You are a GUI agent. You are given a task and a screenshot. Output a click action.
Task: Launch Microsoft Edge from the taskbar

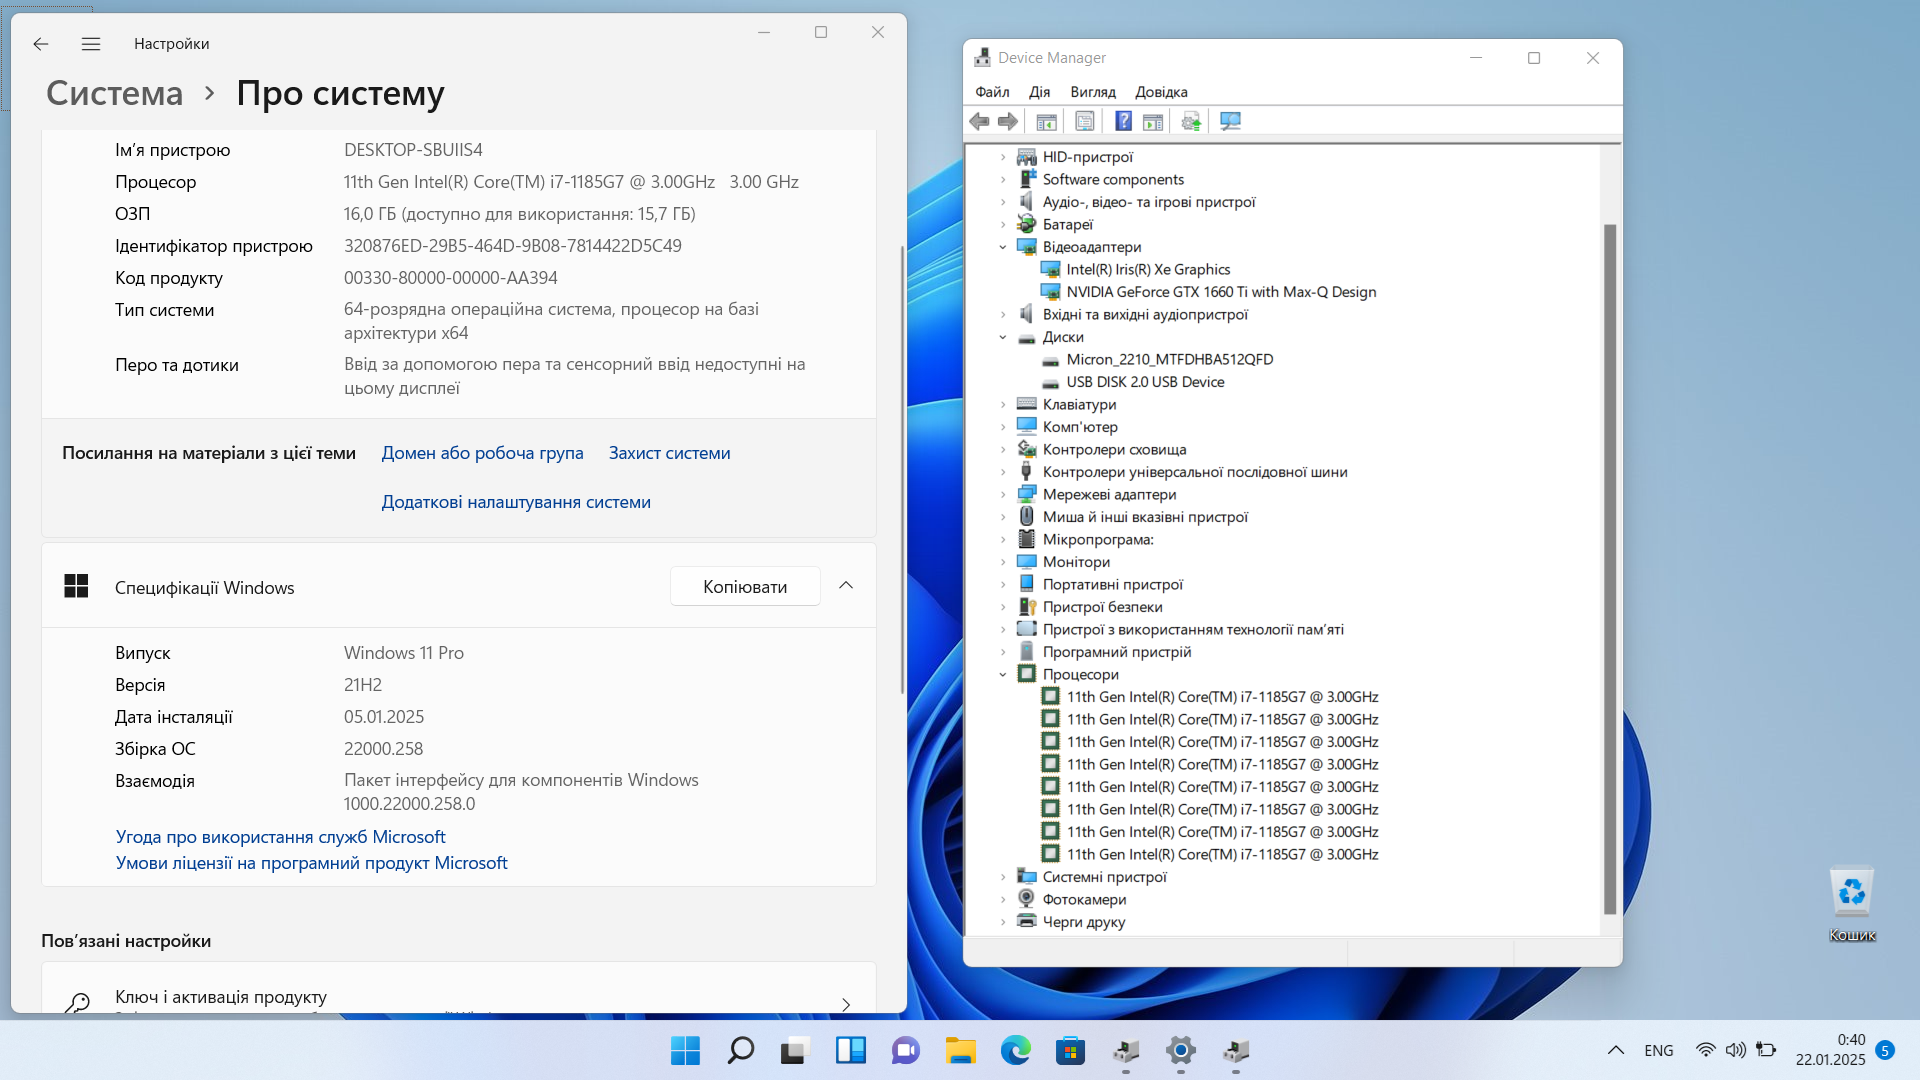pos(1015,1050)
